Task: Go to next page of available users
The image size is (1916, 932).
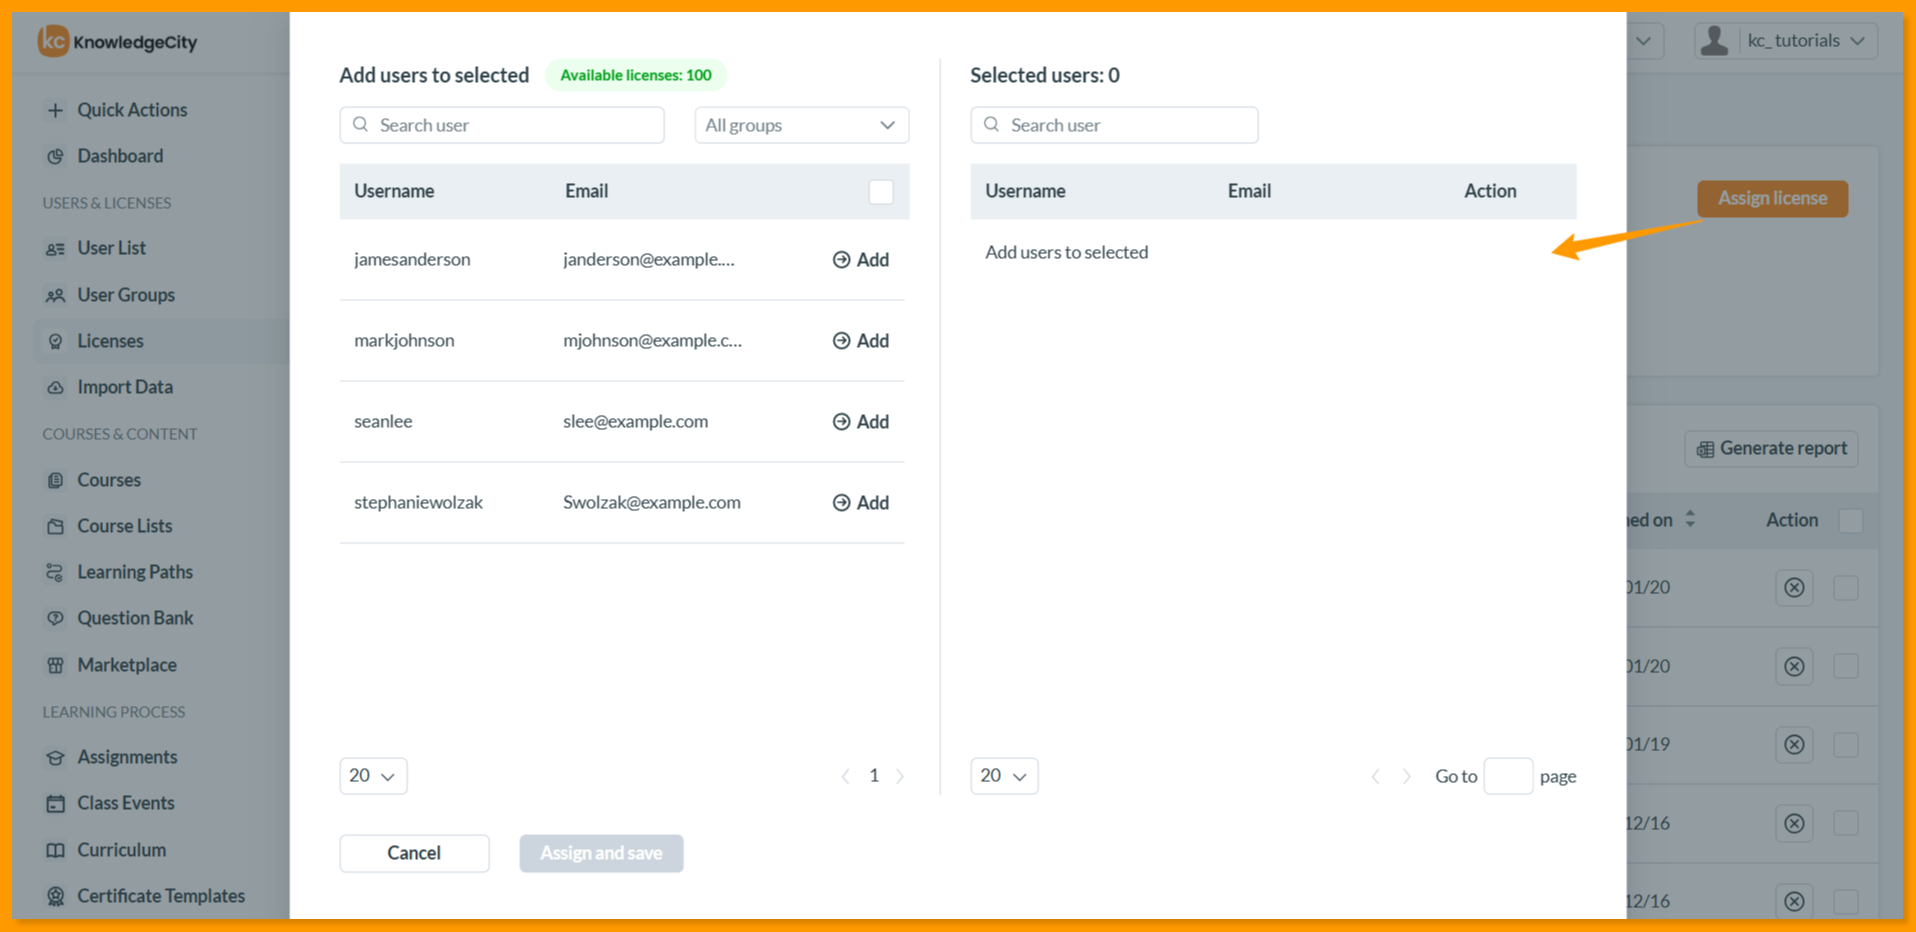Action: pos(900,776)
